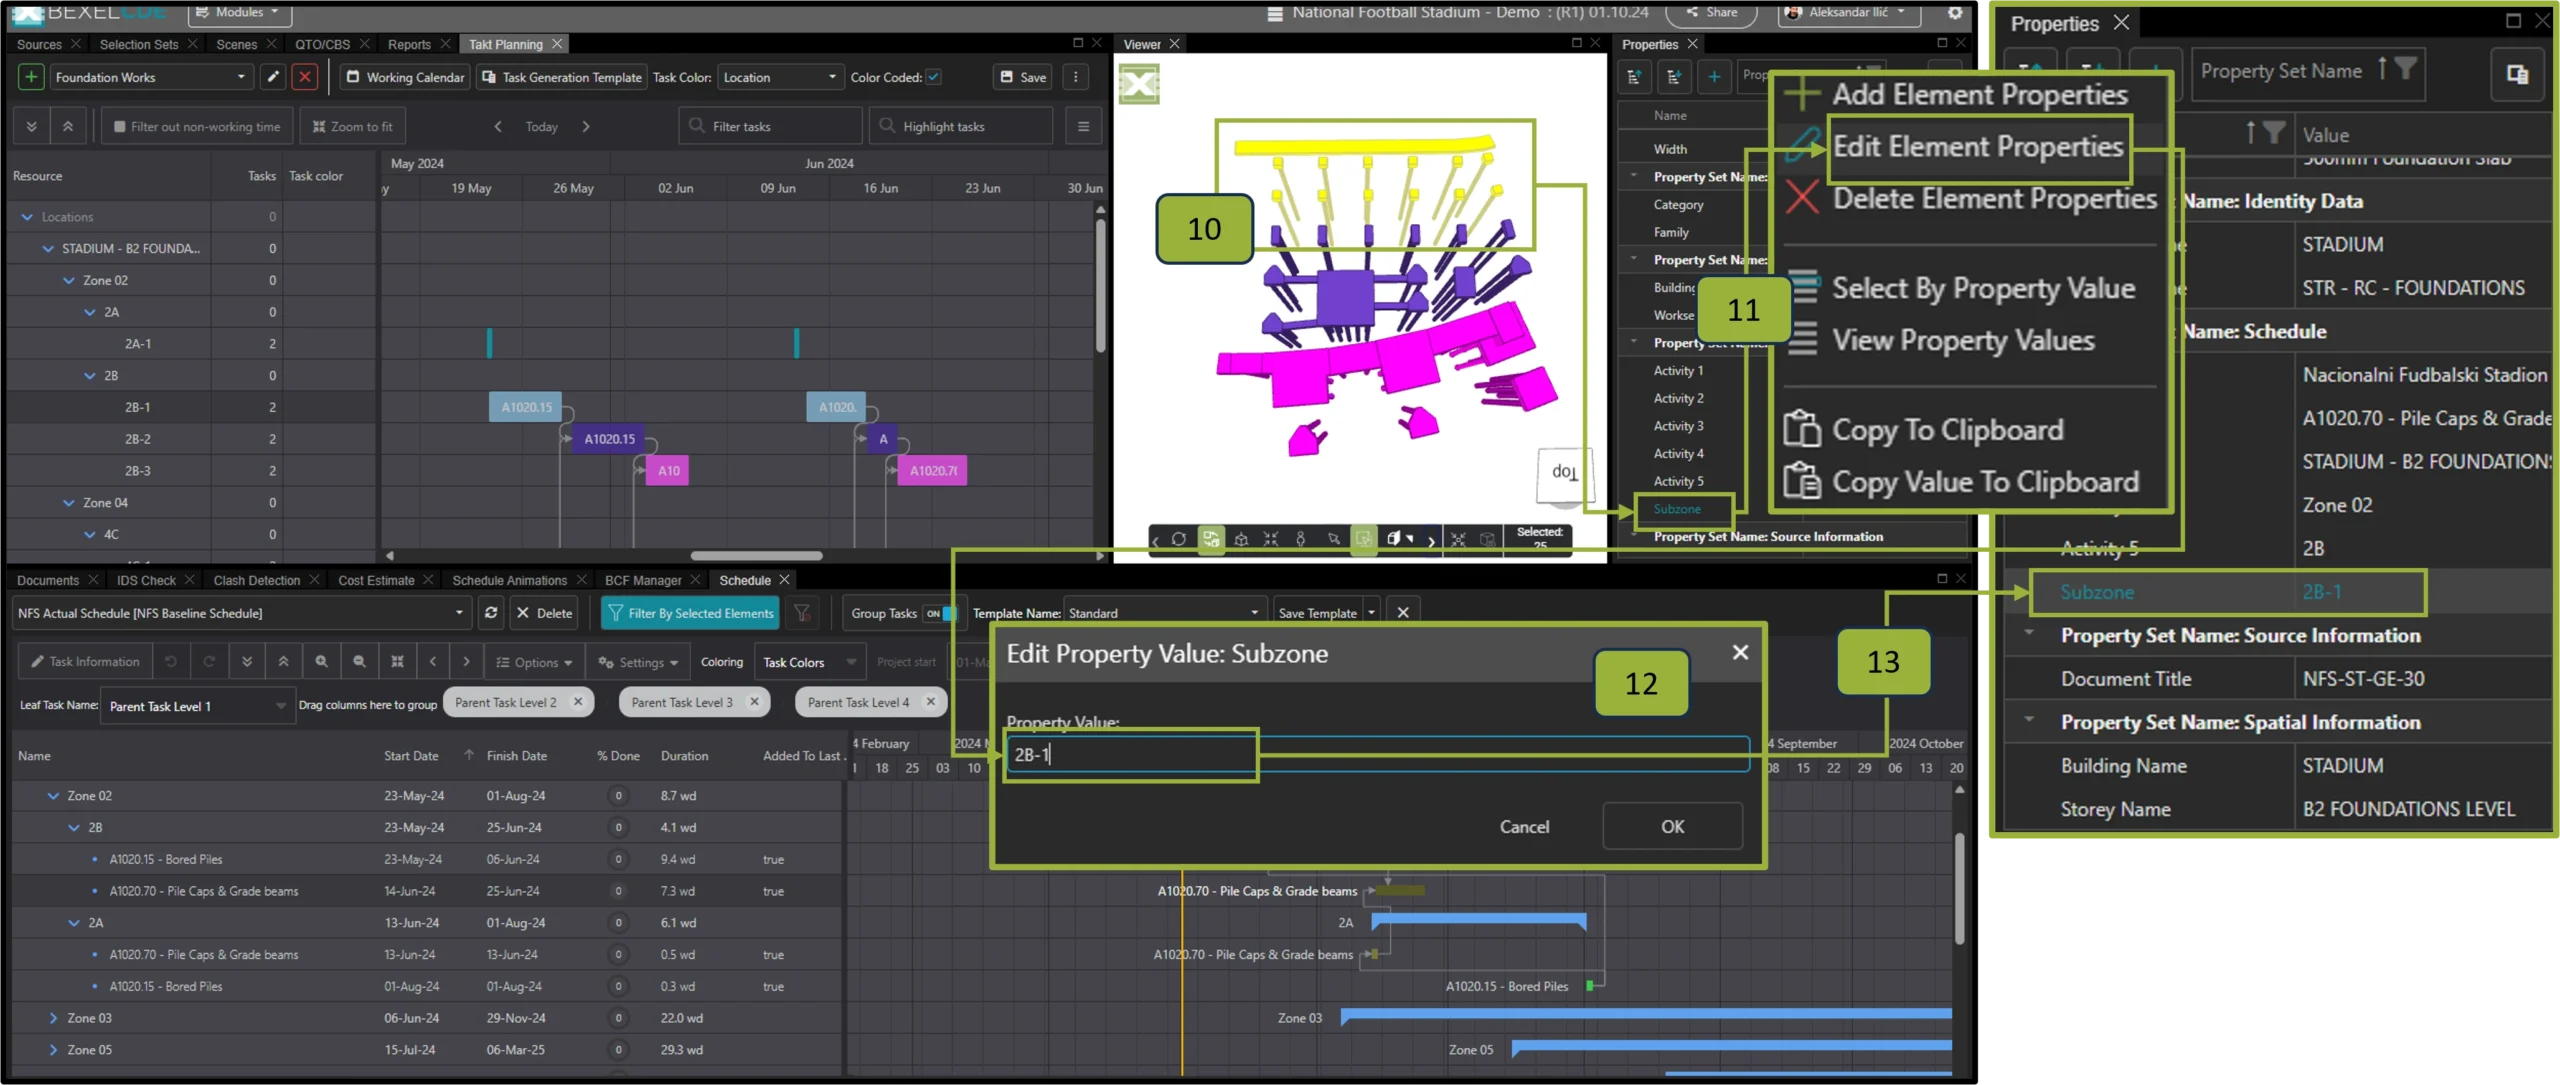Refresh the selected schedule
Image resolution: width=2560 pixels, height=1085 pixels.
click(x=491, y=613)
